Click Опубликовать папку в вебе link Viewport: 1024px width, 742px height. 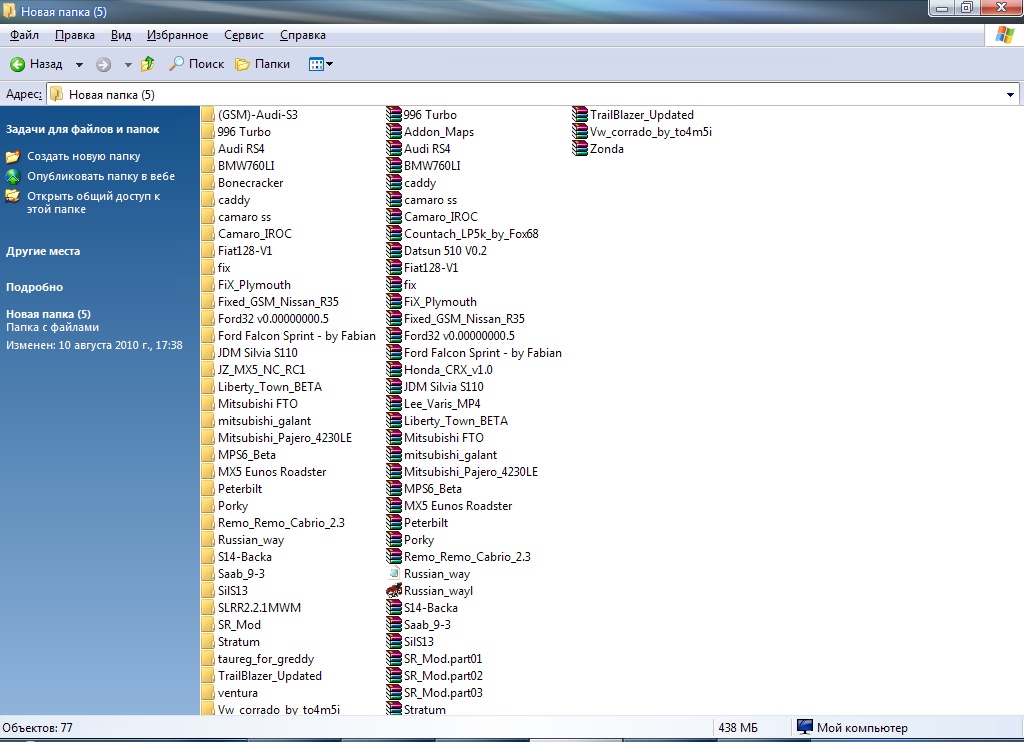click(101, 176)
